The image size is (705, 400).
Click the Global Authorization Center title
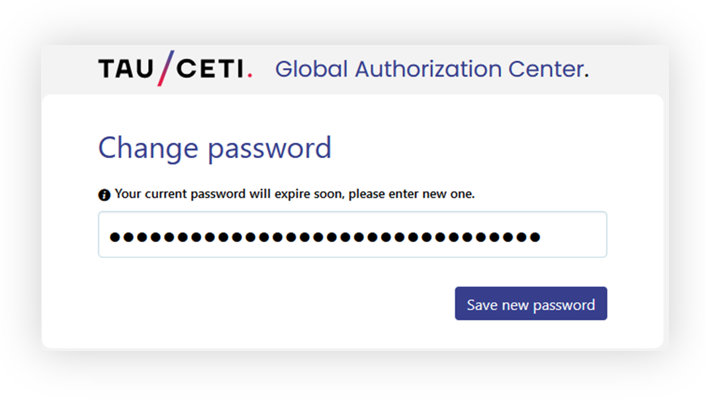coord(432,69)
